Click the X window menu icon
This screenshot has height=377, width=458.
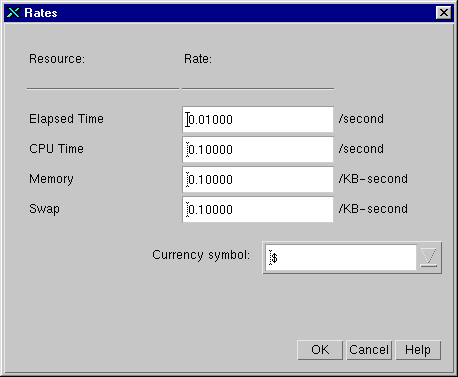tap(14, 13)
